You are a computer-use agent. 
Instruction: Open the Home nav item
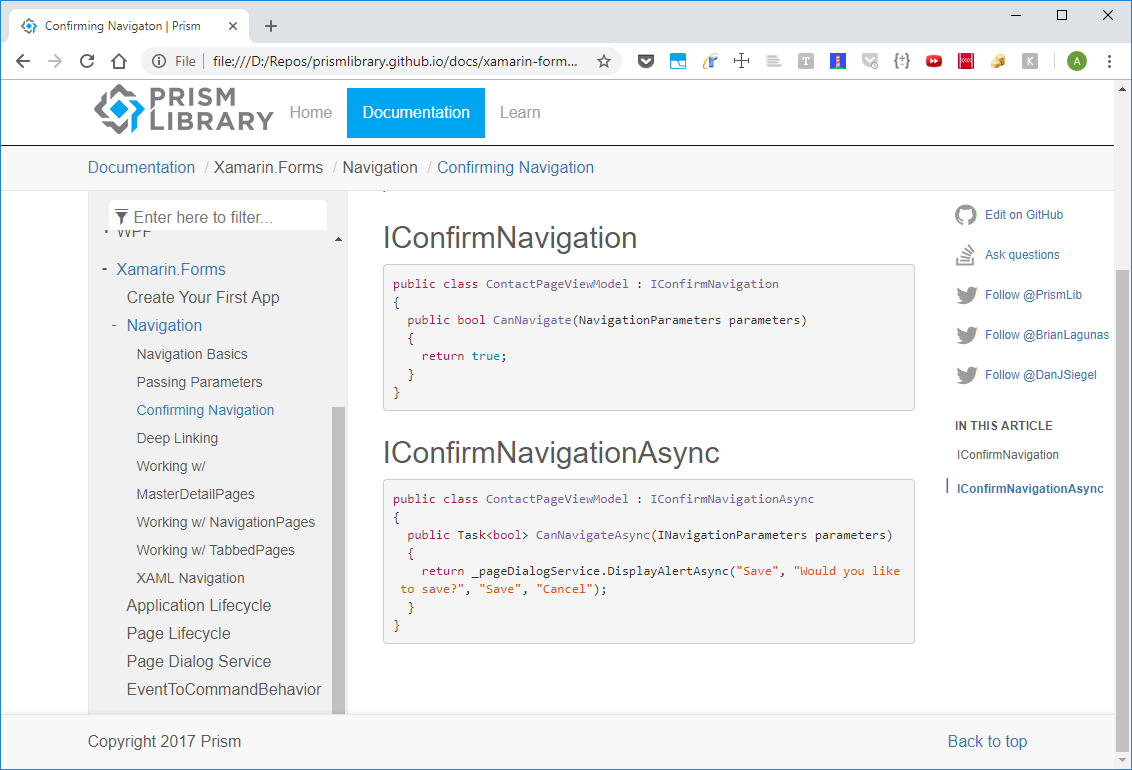click(310, 113)
